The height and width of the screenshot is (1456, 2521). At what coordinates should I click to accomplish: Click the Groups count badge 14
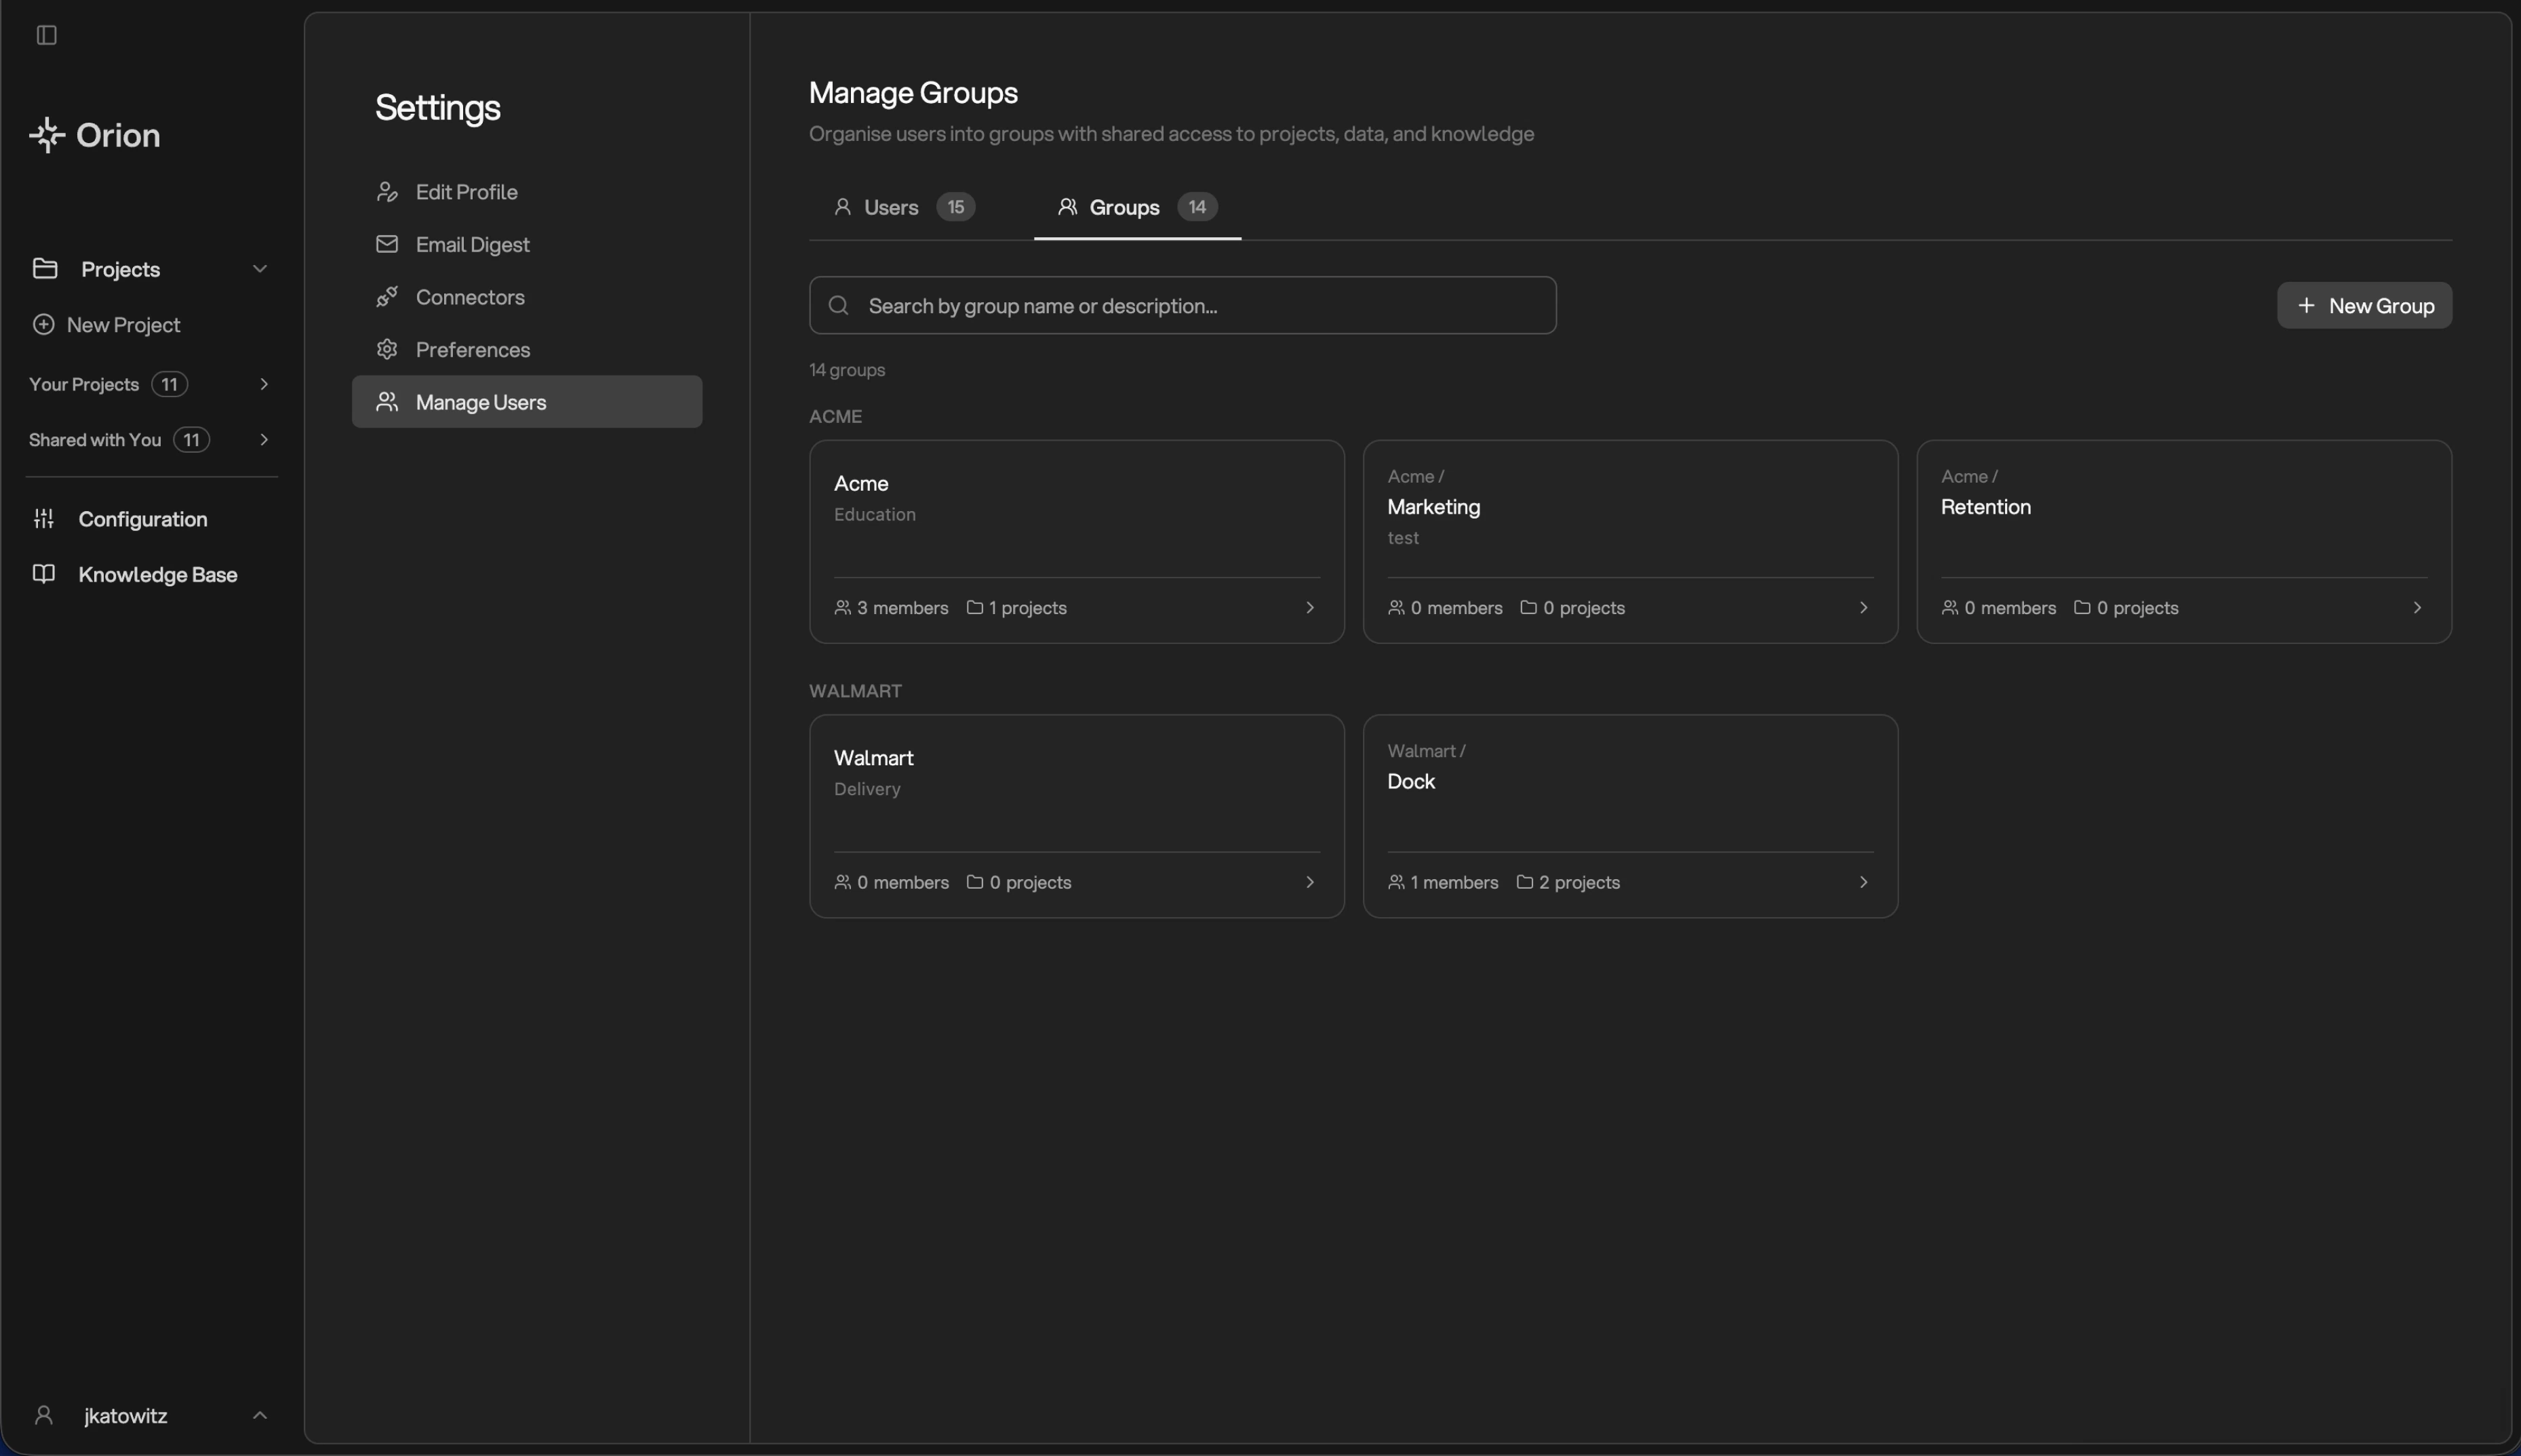(x=1196, y=206)
